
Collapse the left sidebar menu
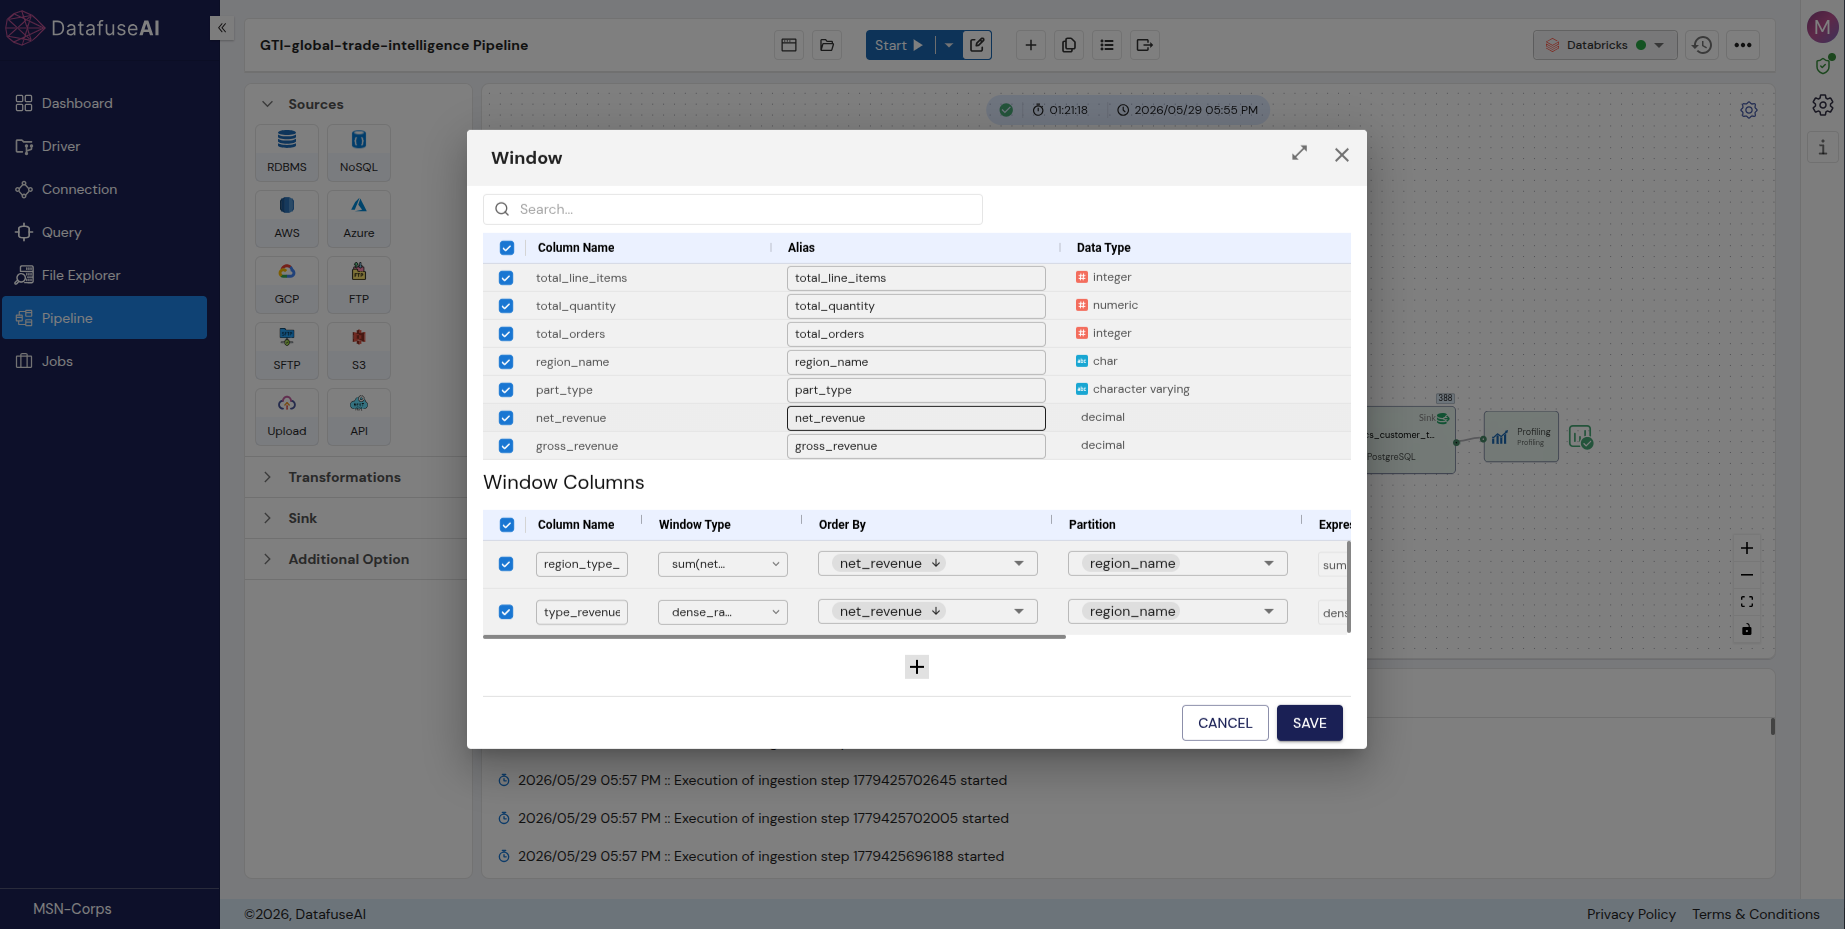coord(222,28)
